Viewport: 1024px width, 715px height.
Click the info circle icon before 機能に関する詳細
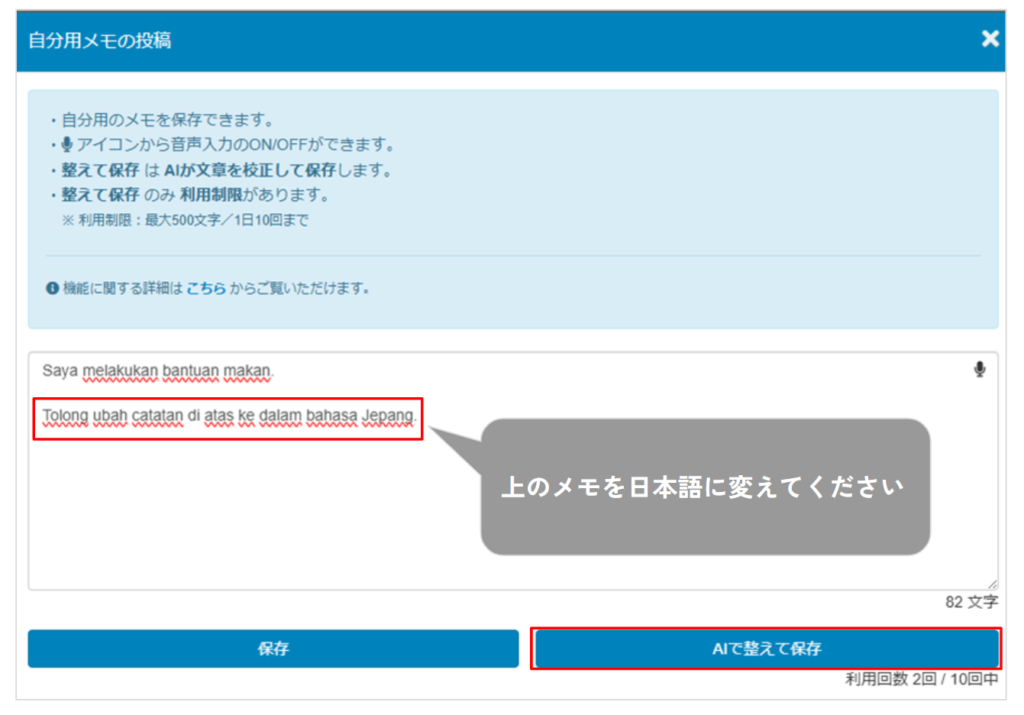point(52,289)
